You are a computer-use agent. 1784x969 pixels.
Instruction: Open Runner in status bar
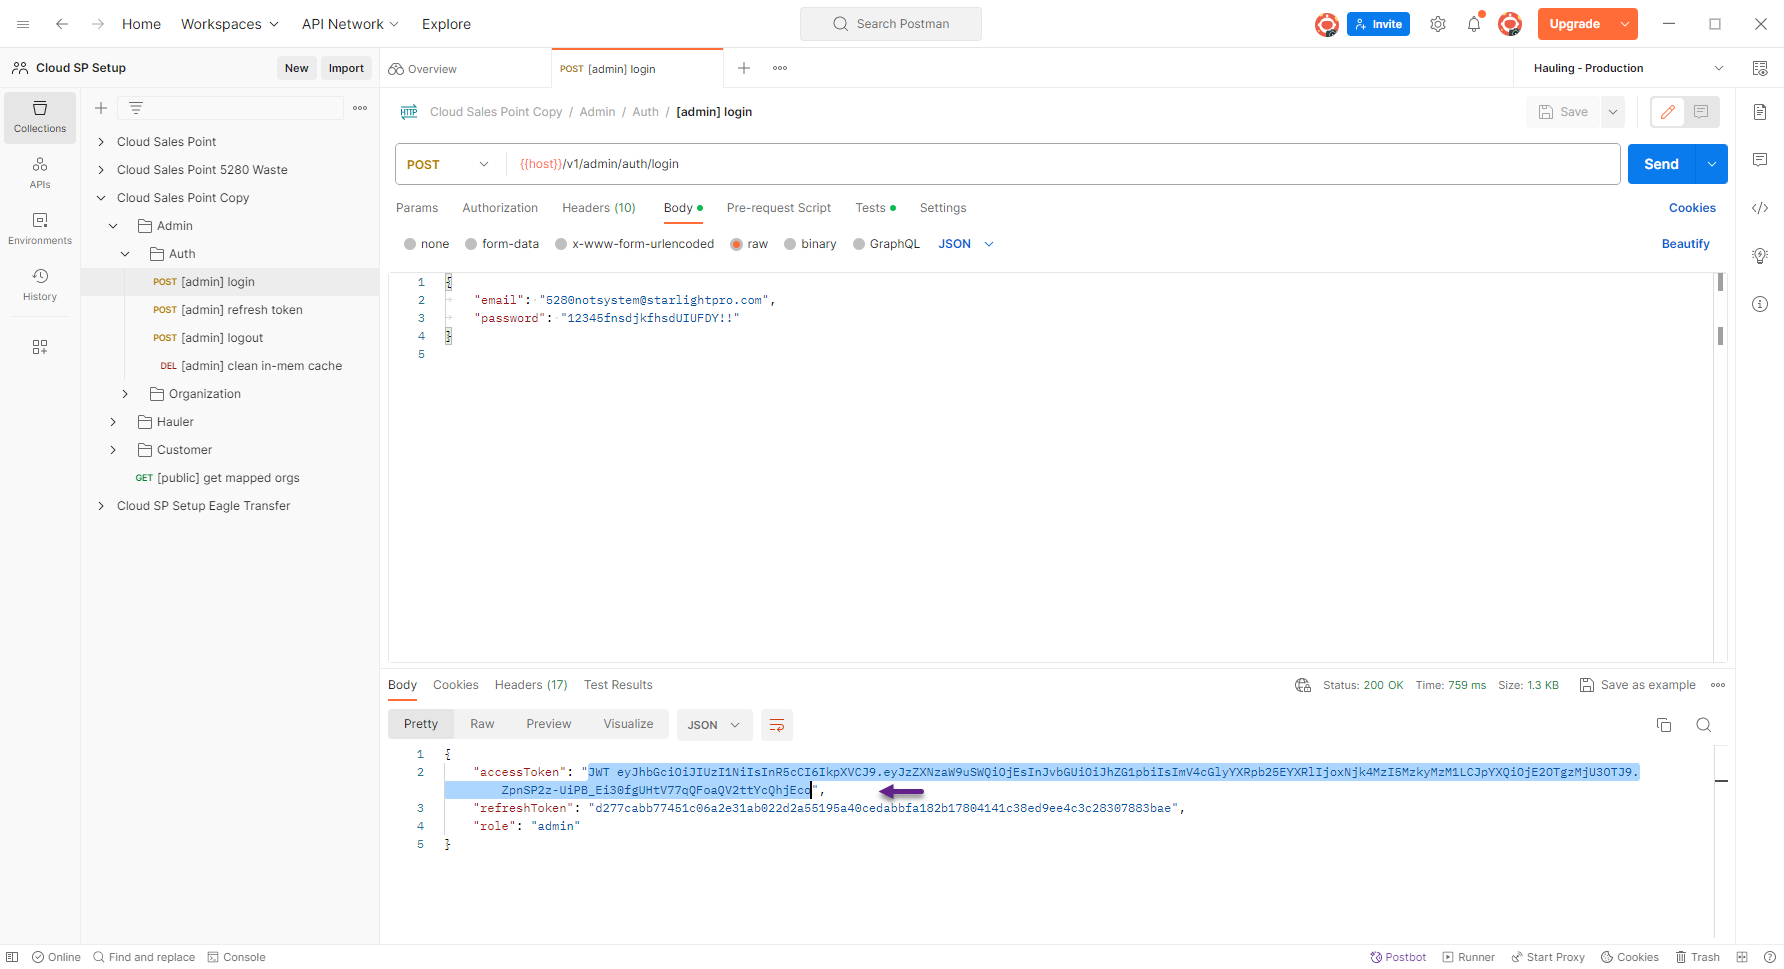coord(1469,957)
